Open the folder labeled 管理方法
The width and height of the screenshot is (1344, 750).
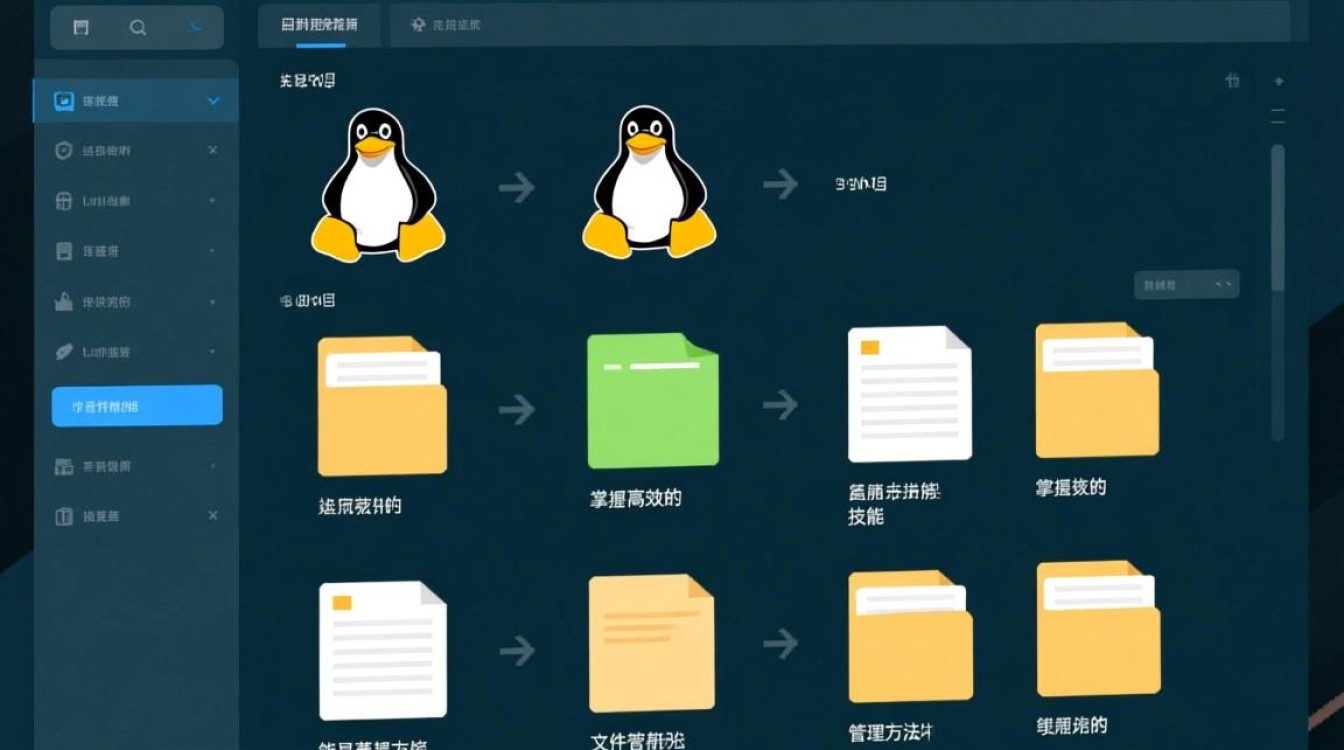pos(910,636)
